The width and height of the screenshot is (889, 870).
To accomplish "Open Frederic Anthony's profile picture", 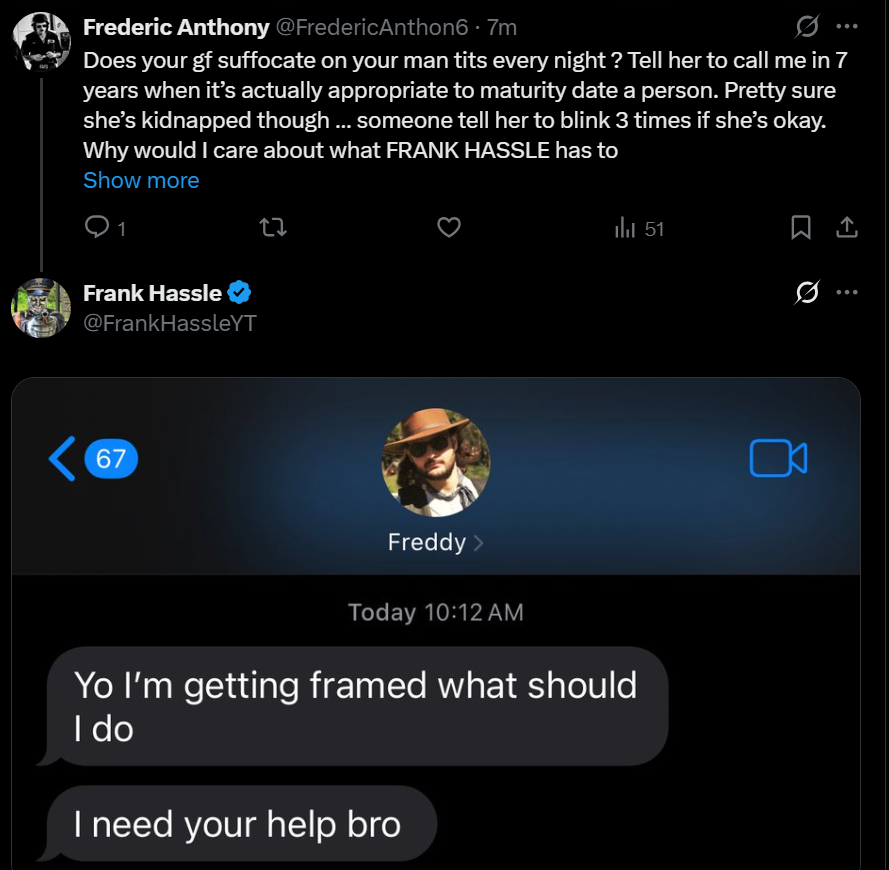I will tap(41, 41).
